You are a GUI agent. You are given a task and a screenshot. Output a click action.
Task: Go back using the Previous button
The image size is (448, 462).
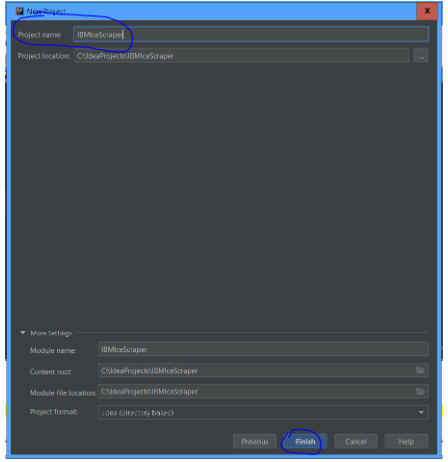[255, 441]
